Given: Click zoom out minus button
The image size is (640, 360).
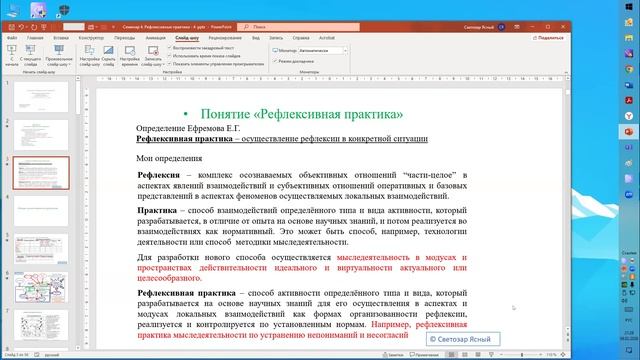Looking at the screenshot, I should (x=501, y=355).
